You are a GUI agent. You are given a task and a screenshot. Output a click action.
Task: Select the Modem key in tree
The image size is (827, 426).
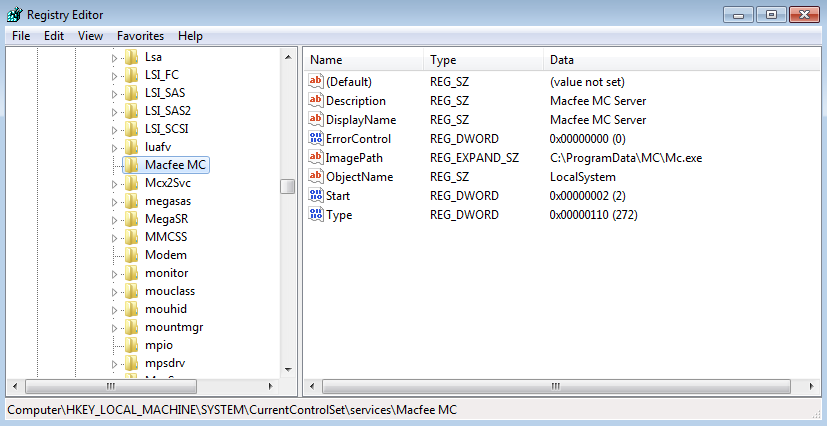[166, 255]
